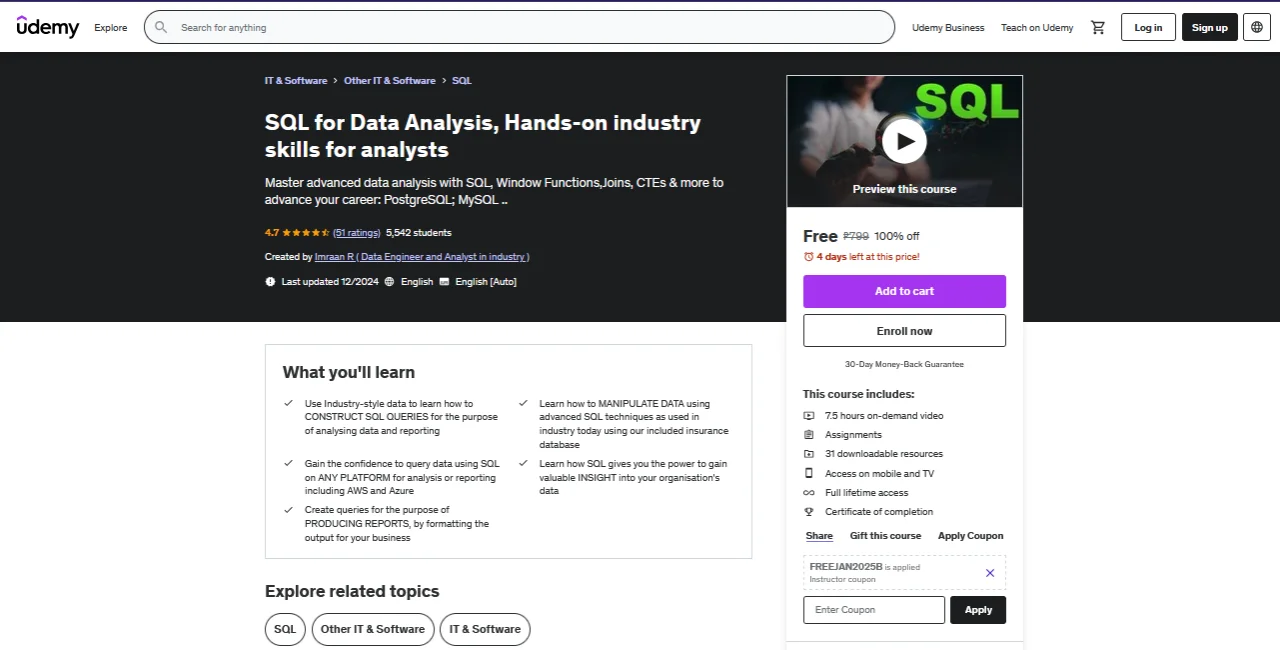1280x650 pixels.
Task: Click the English [Auto] captions text
Action: (486, 282)
